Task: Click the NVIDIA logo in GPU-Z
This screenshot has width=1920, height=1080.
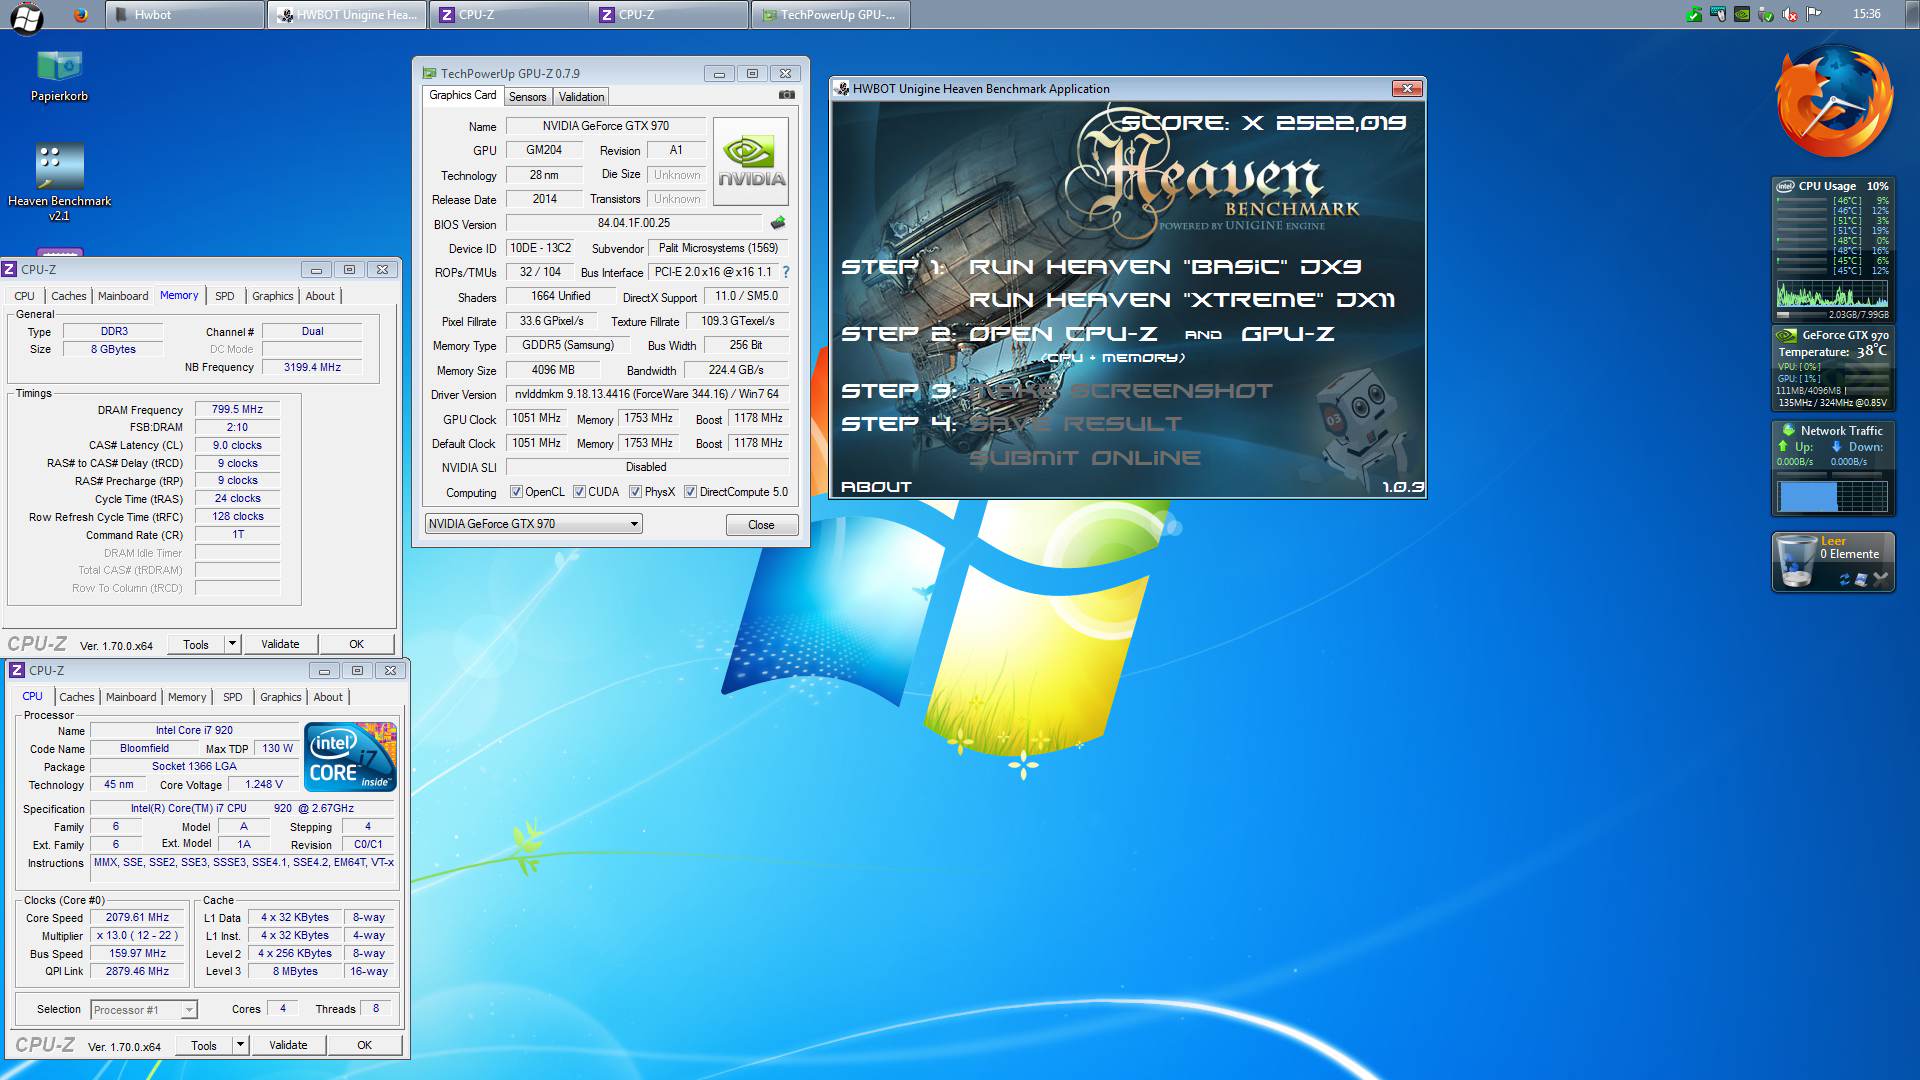Action: click(751, 162)
